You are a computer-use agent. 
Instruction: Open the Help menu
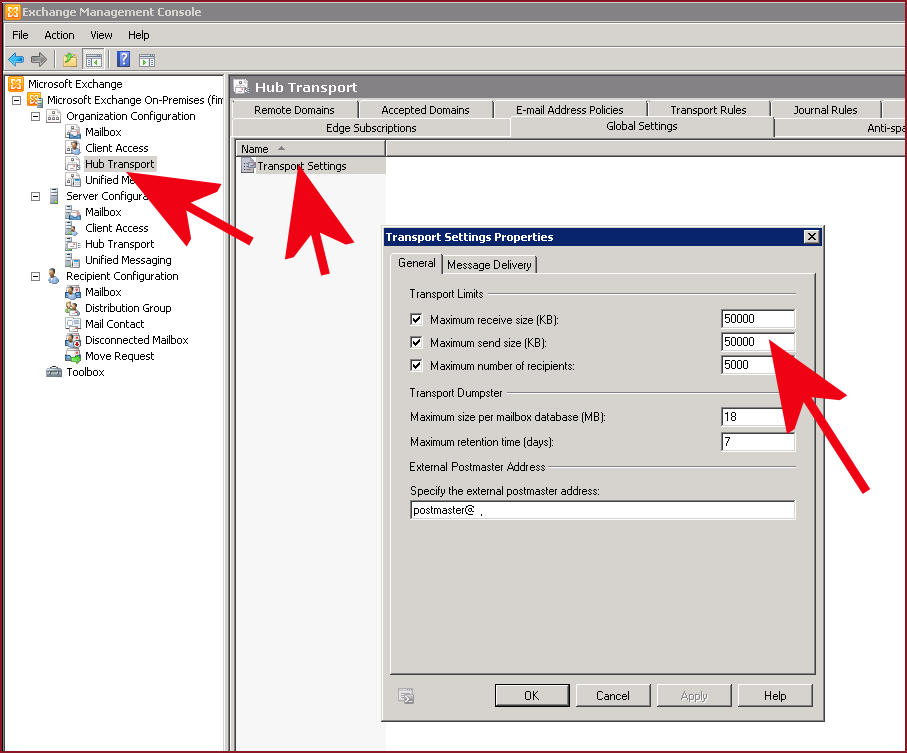(139, 35)
